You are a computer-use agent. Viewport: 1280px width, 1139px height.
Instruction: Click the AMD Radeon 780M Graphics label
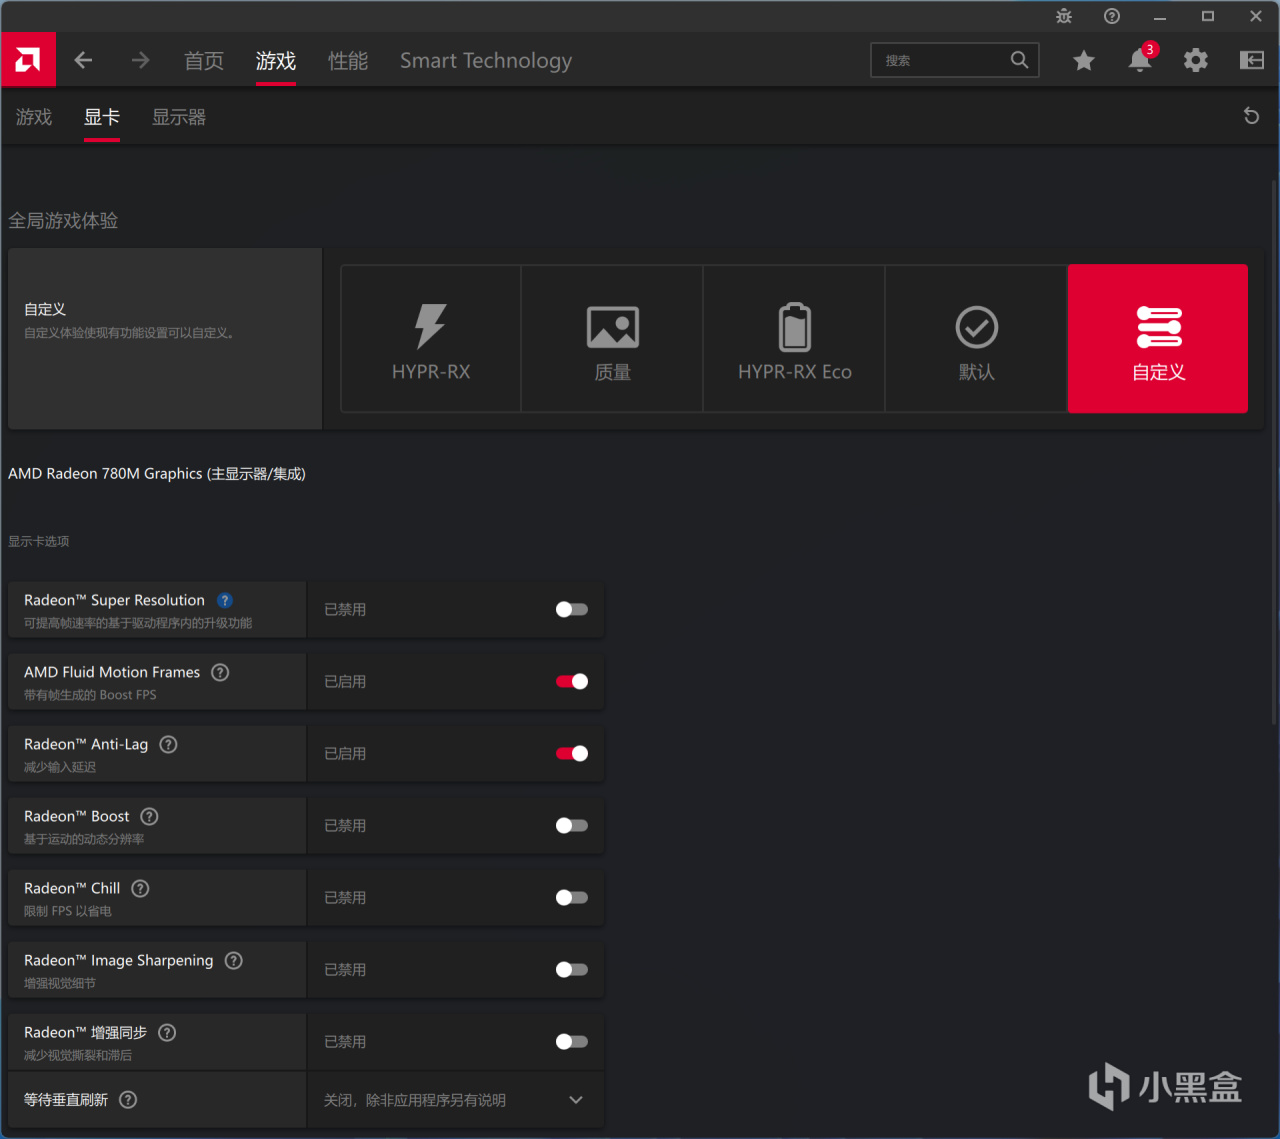click(157, 474)
